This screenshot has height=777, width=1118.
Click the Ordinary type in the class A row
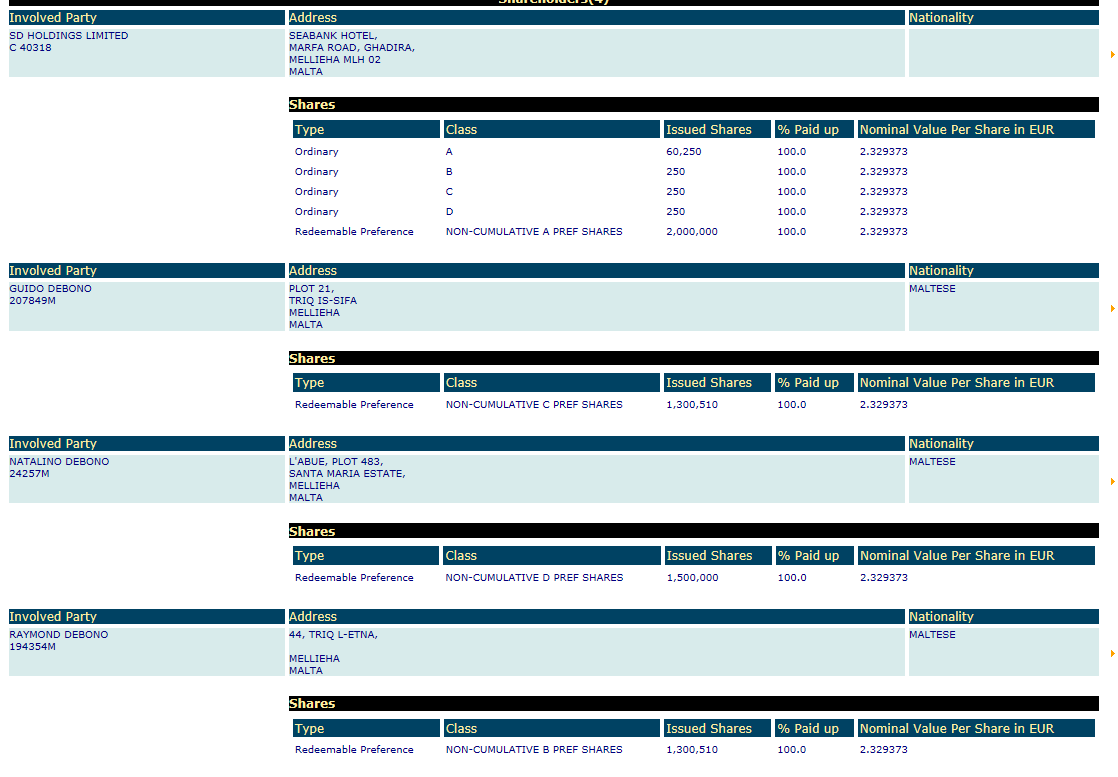317,152
